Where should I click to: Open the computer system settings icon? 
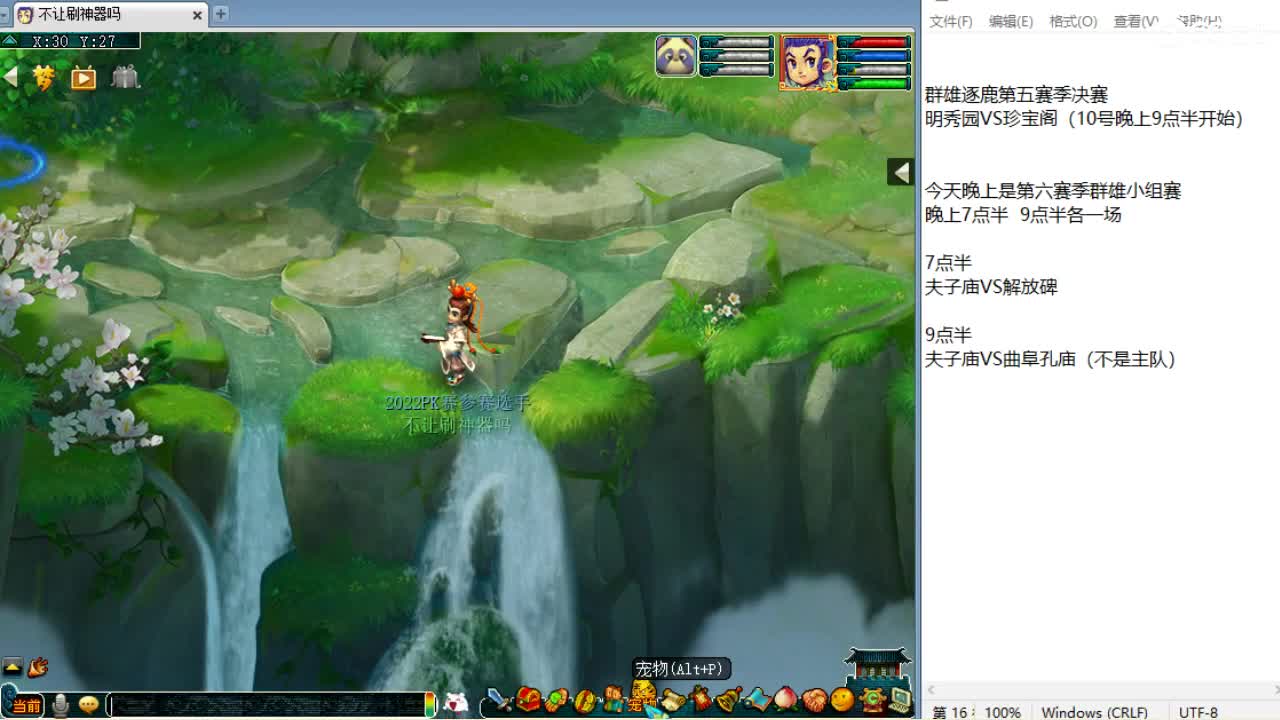(x=901, y=700)
